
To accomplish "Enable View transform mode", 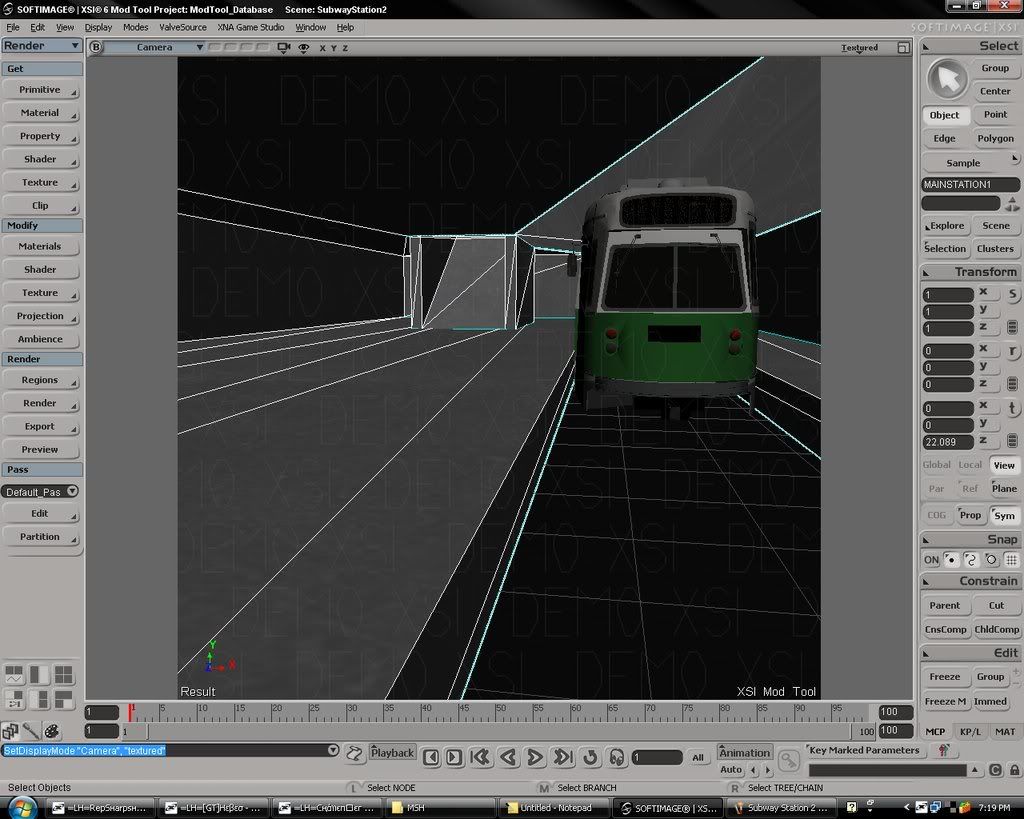I will pos(1004,466).
